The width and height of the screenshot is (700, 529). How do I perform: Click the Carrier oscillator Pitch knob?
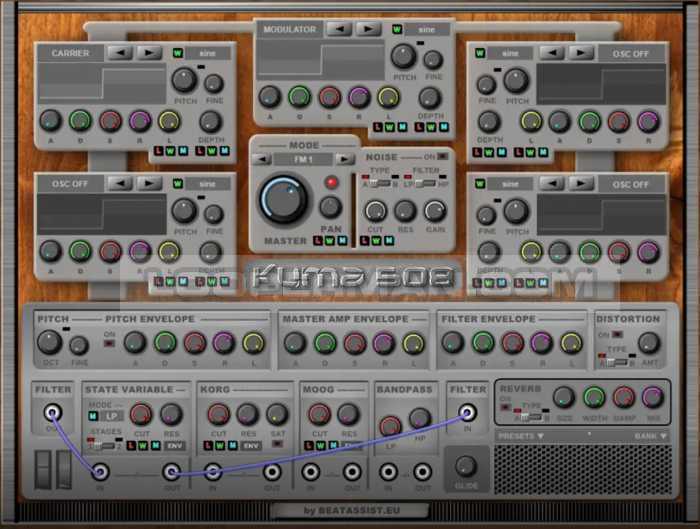pos(184,80)
